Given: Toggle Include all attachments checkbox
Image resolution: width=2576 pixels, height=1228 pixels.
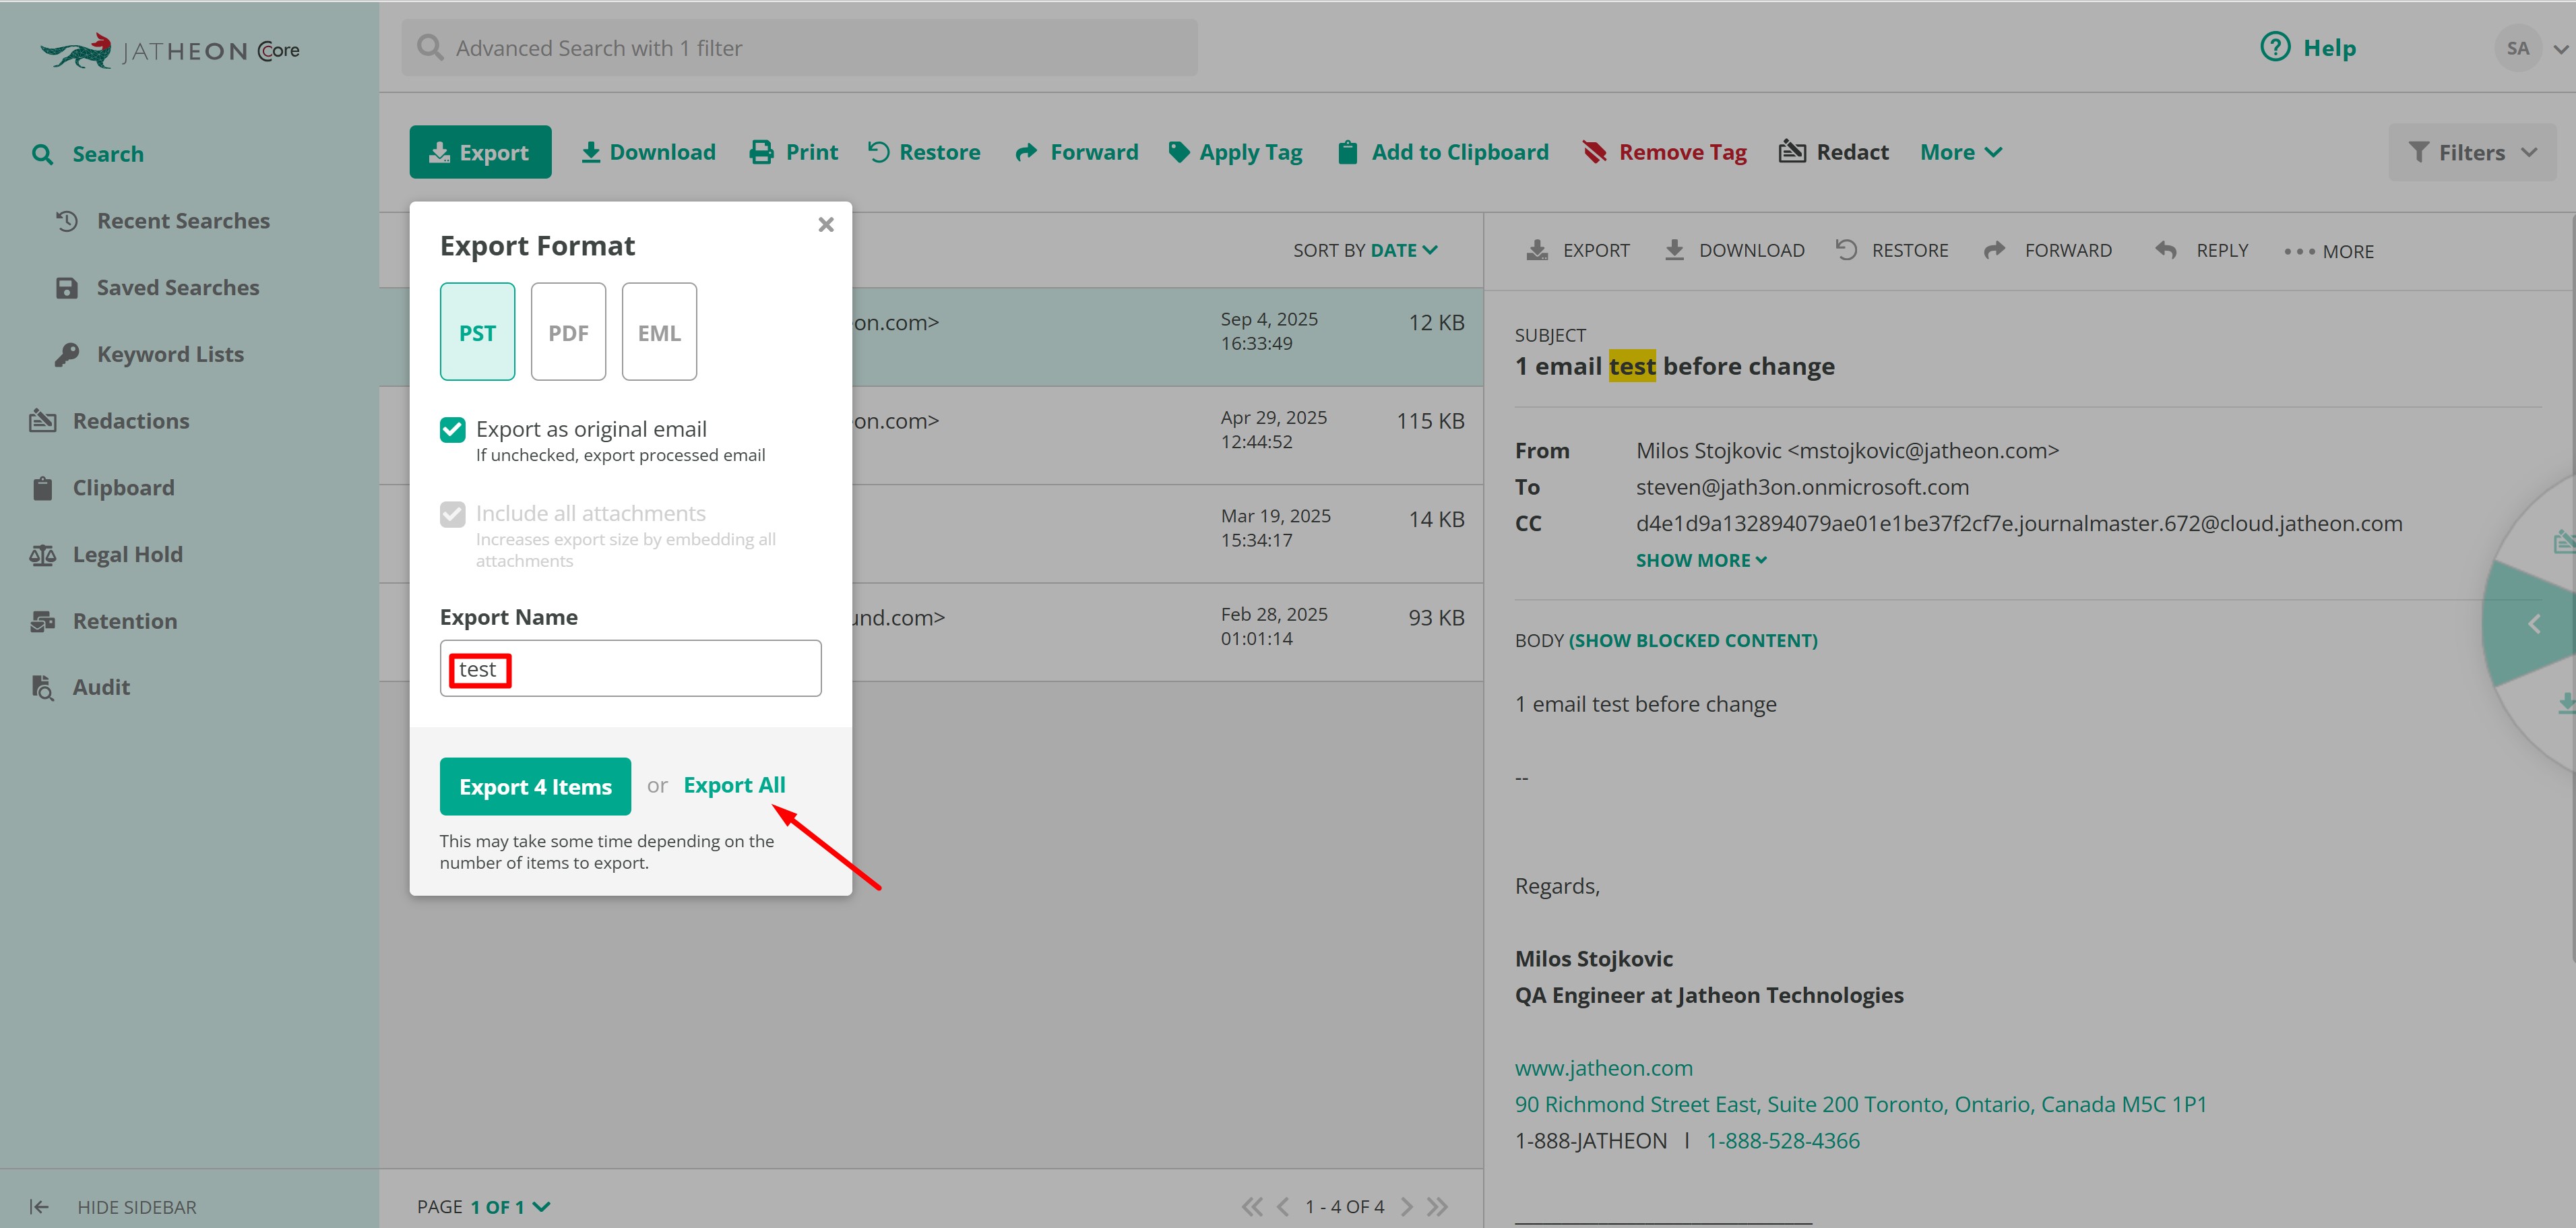Looking at the screenshot, I should pos(452,514).
